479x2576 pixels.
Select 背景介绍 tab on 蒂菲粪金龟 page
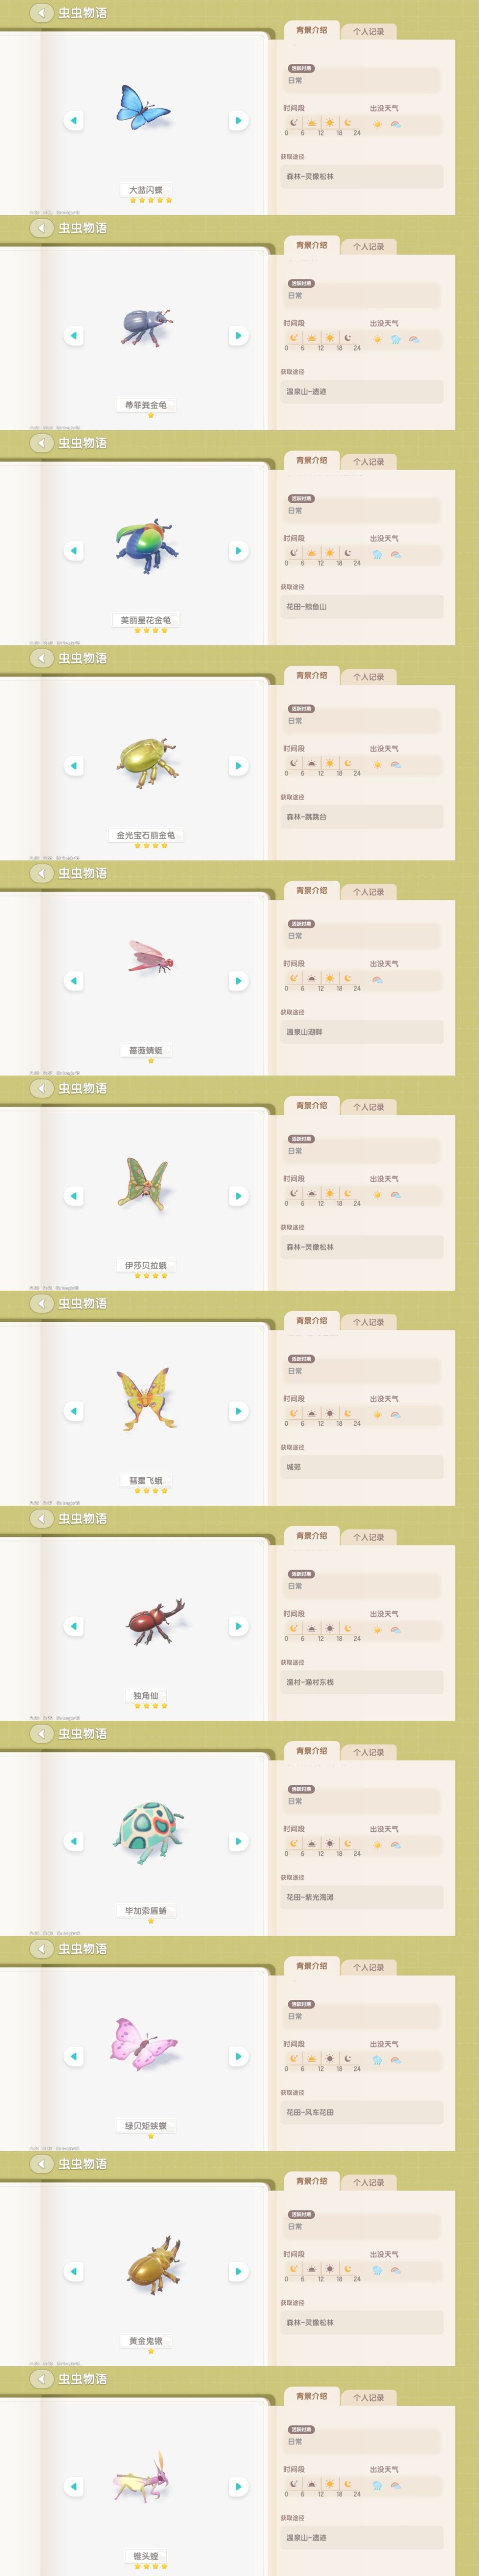[x=311, y=245]
